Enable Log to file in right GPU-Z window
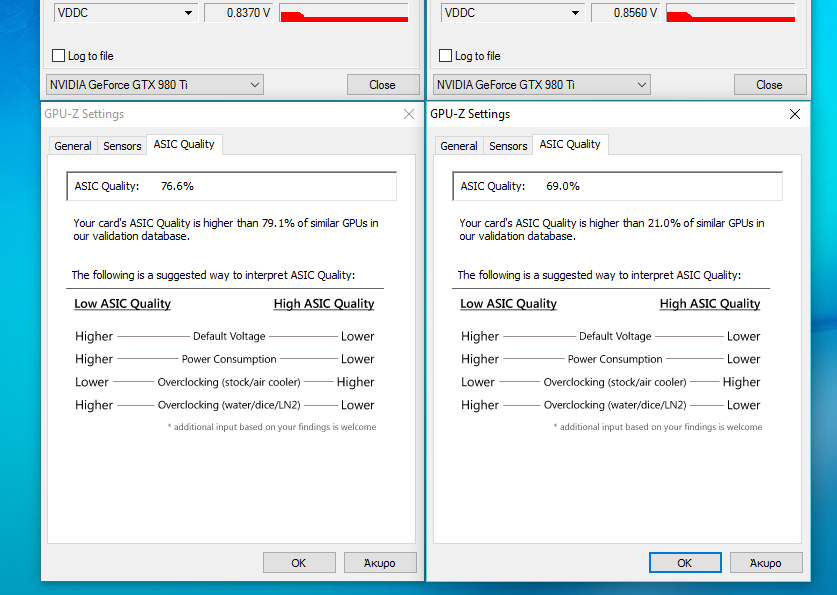Image resolution: width=837 pixels, height=595 pixels. pos(445,55)
